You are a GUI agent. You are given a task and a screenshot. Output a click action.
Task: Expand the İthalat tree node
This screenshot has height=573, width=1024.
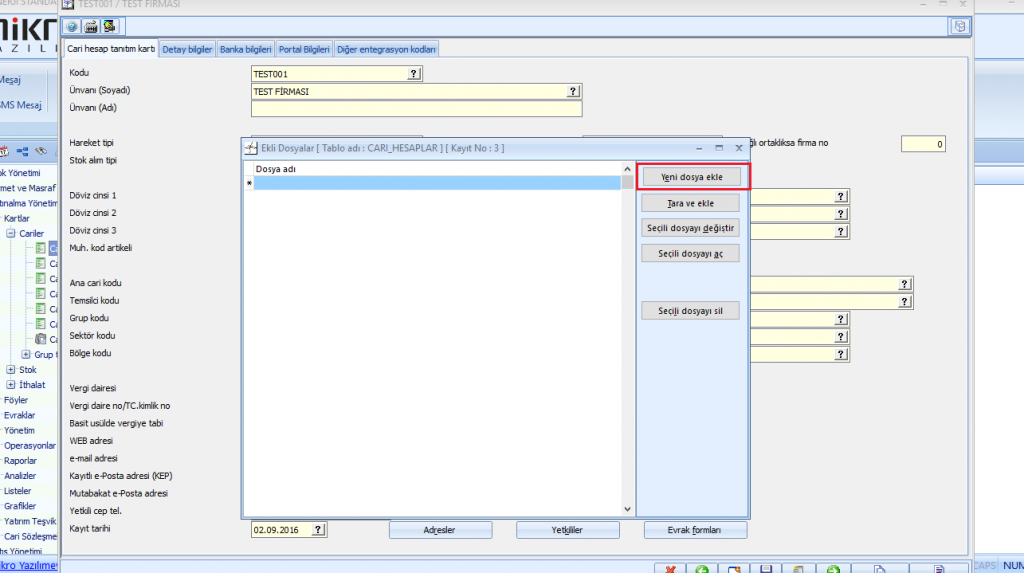click(x=11, y=385)
